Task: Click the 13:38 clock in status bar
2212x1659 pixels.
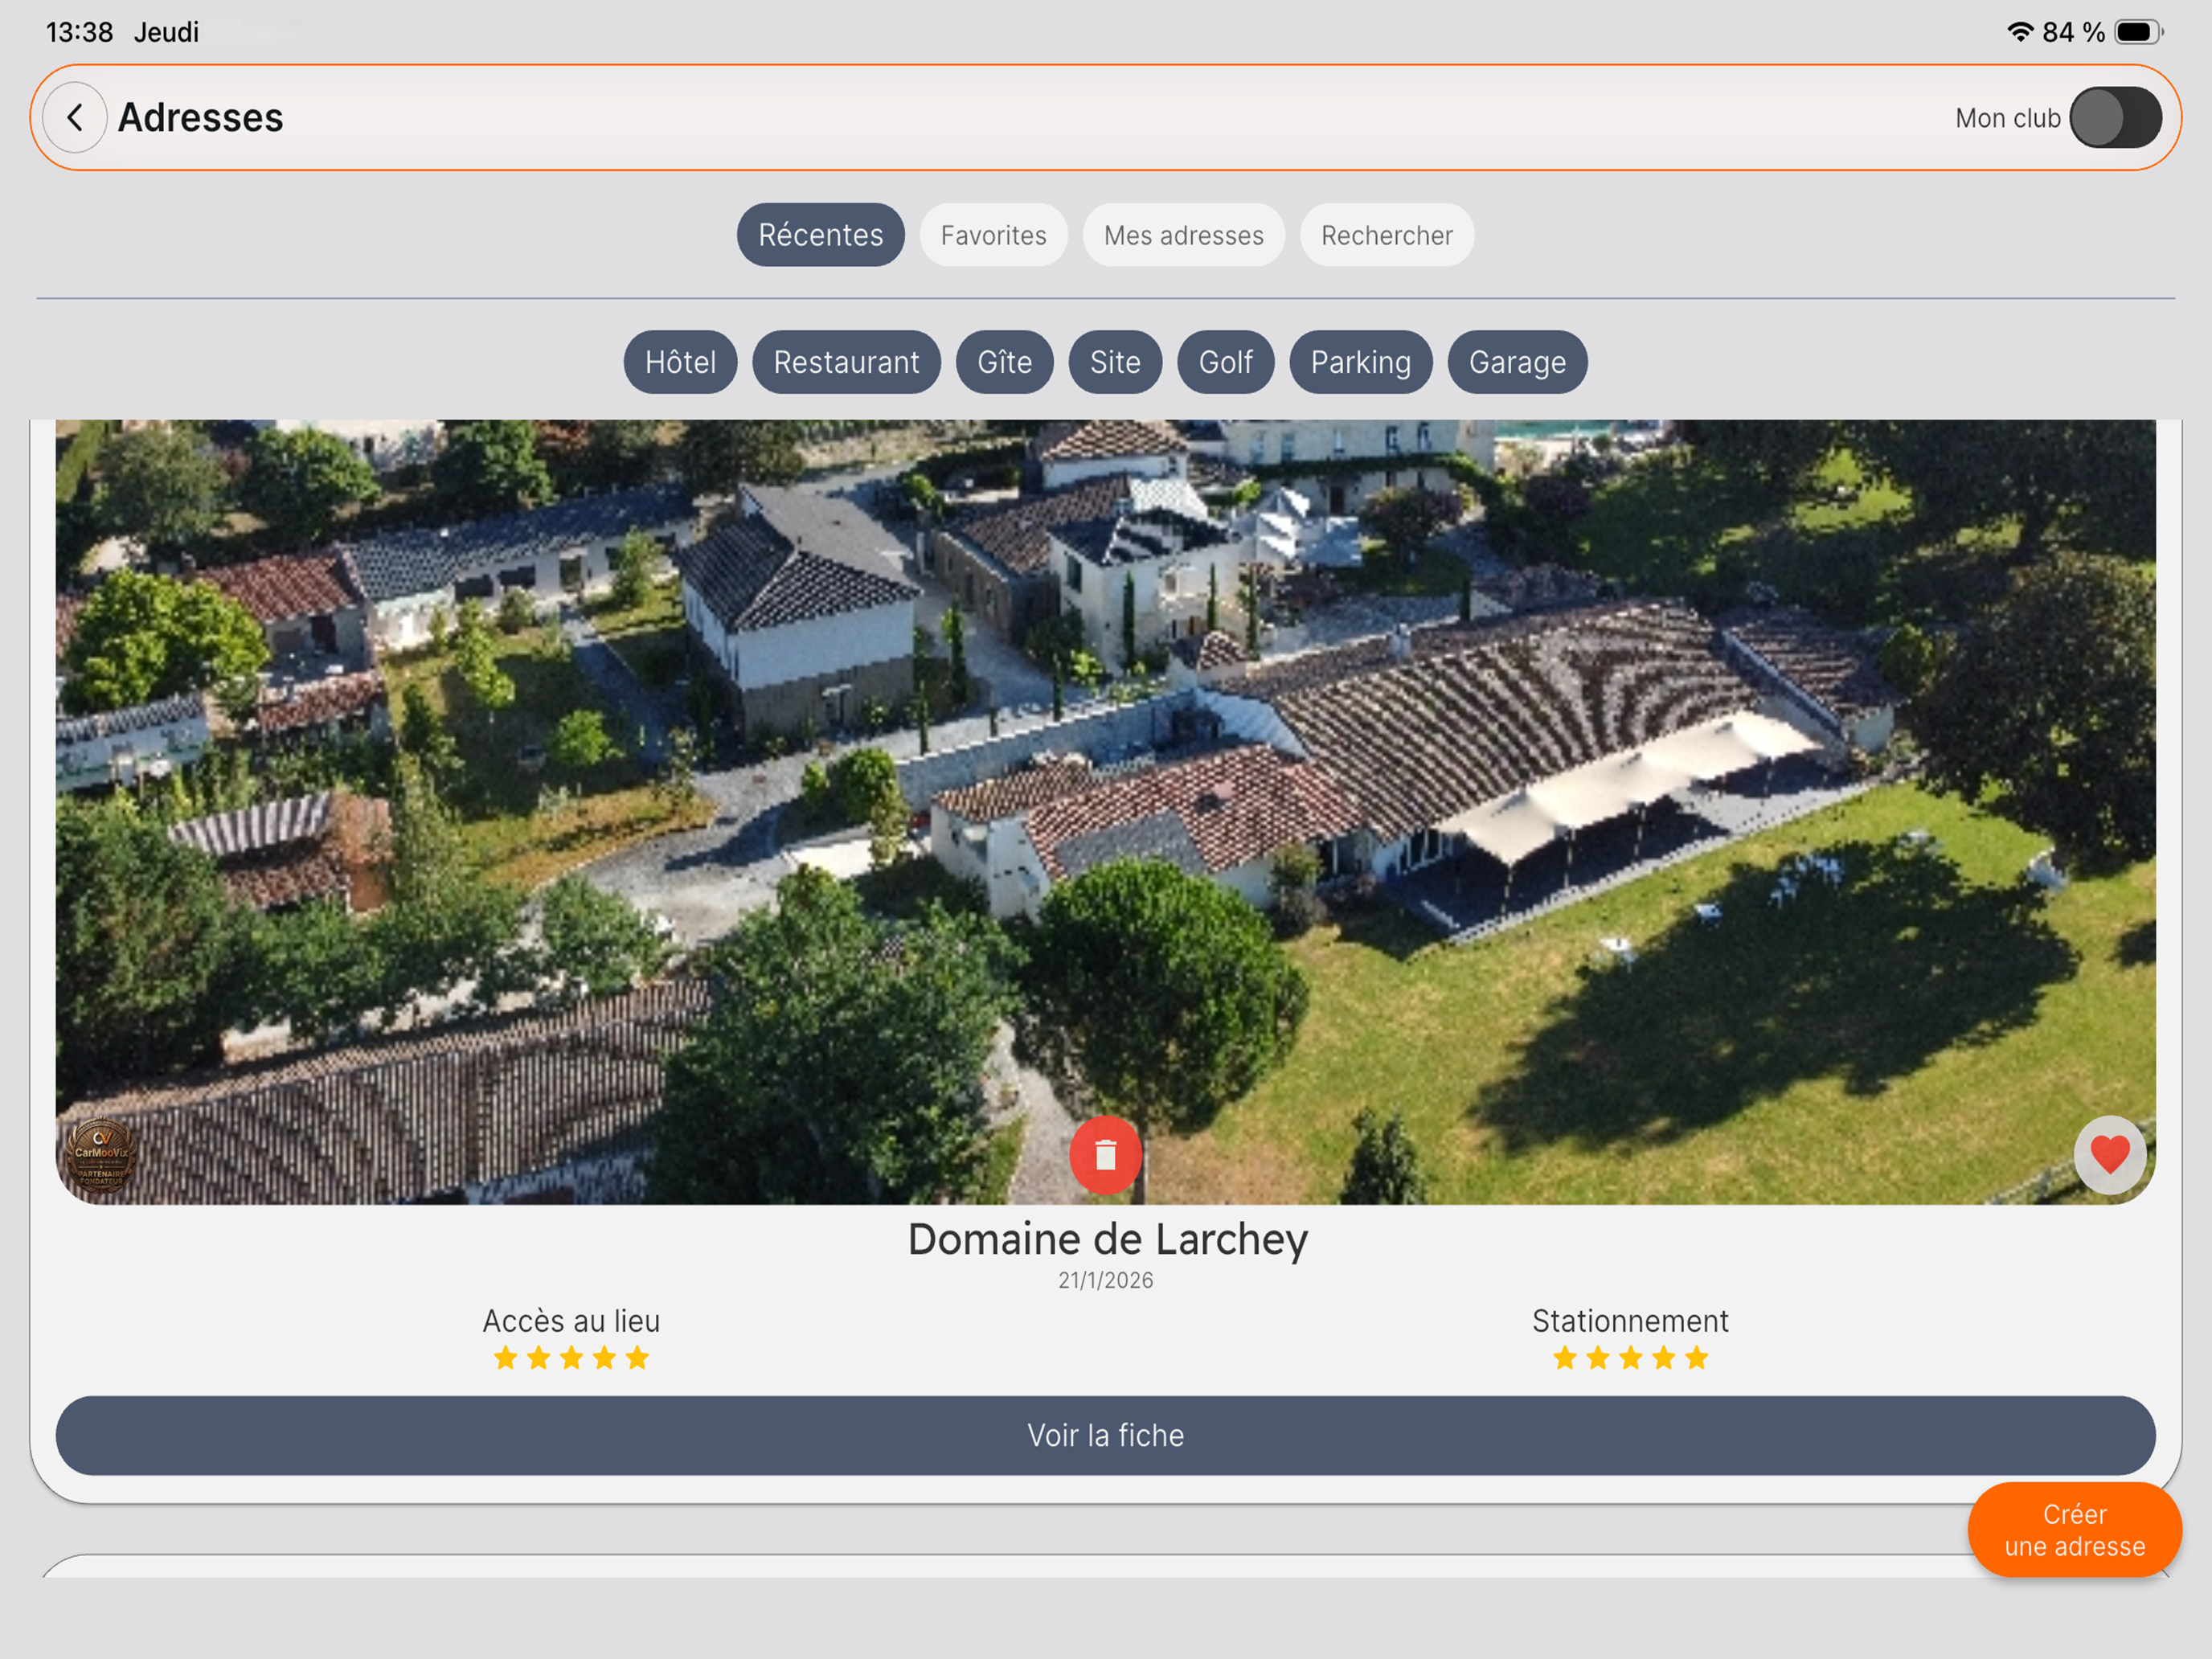Action: 80,32
